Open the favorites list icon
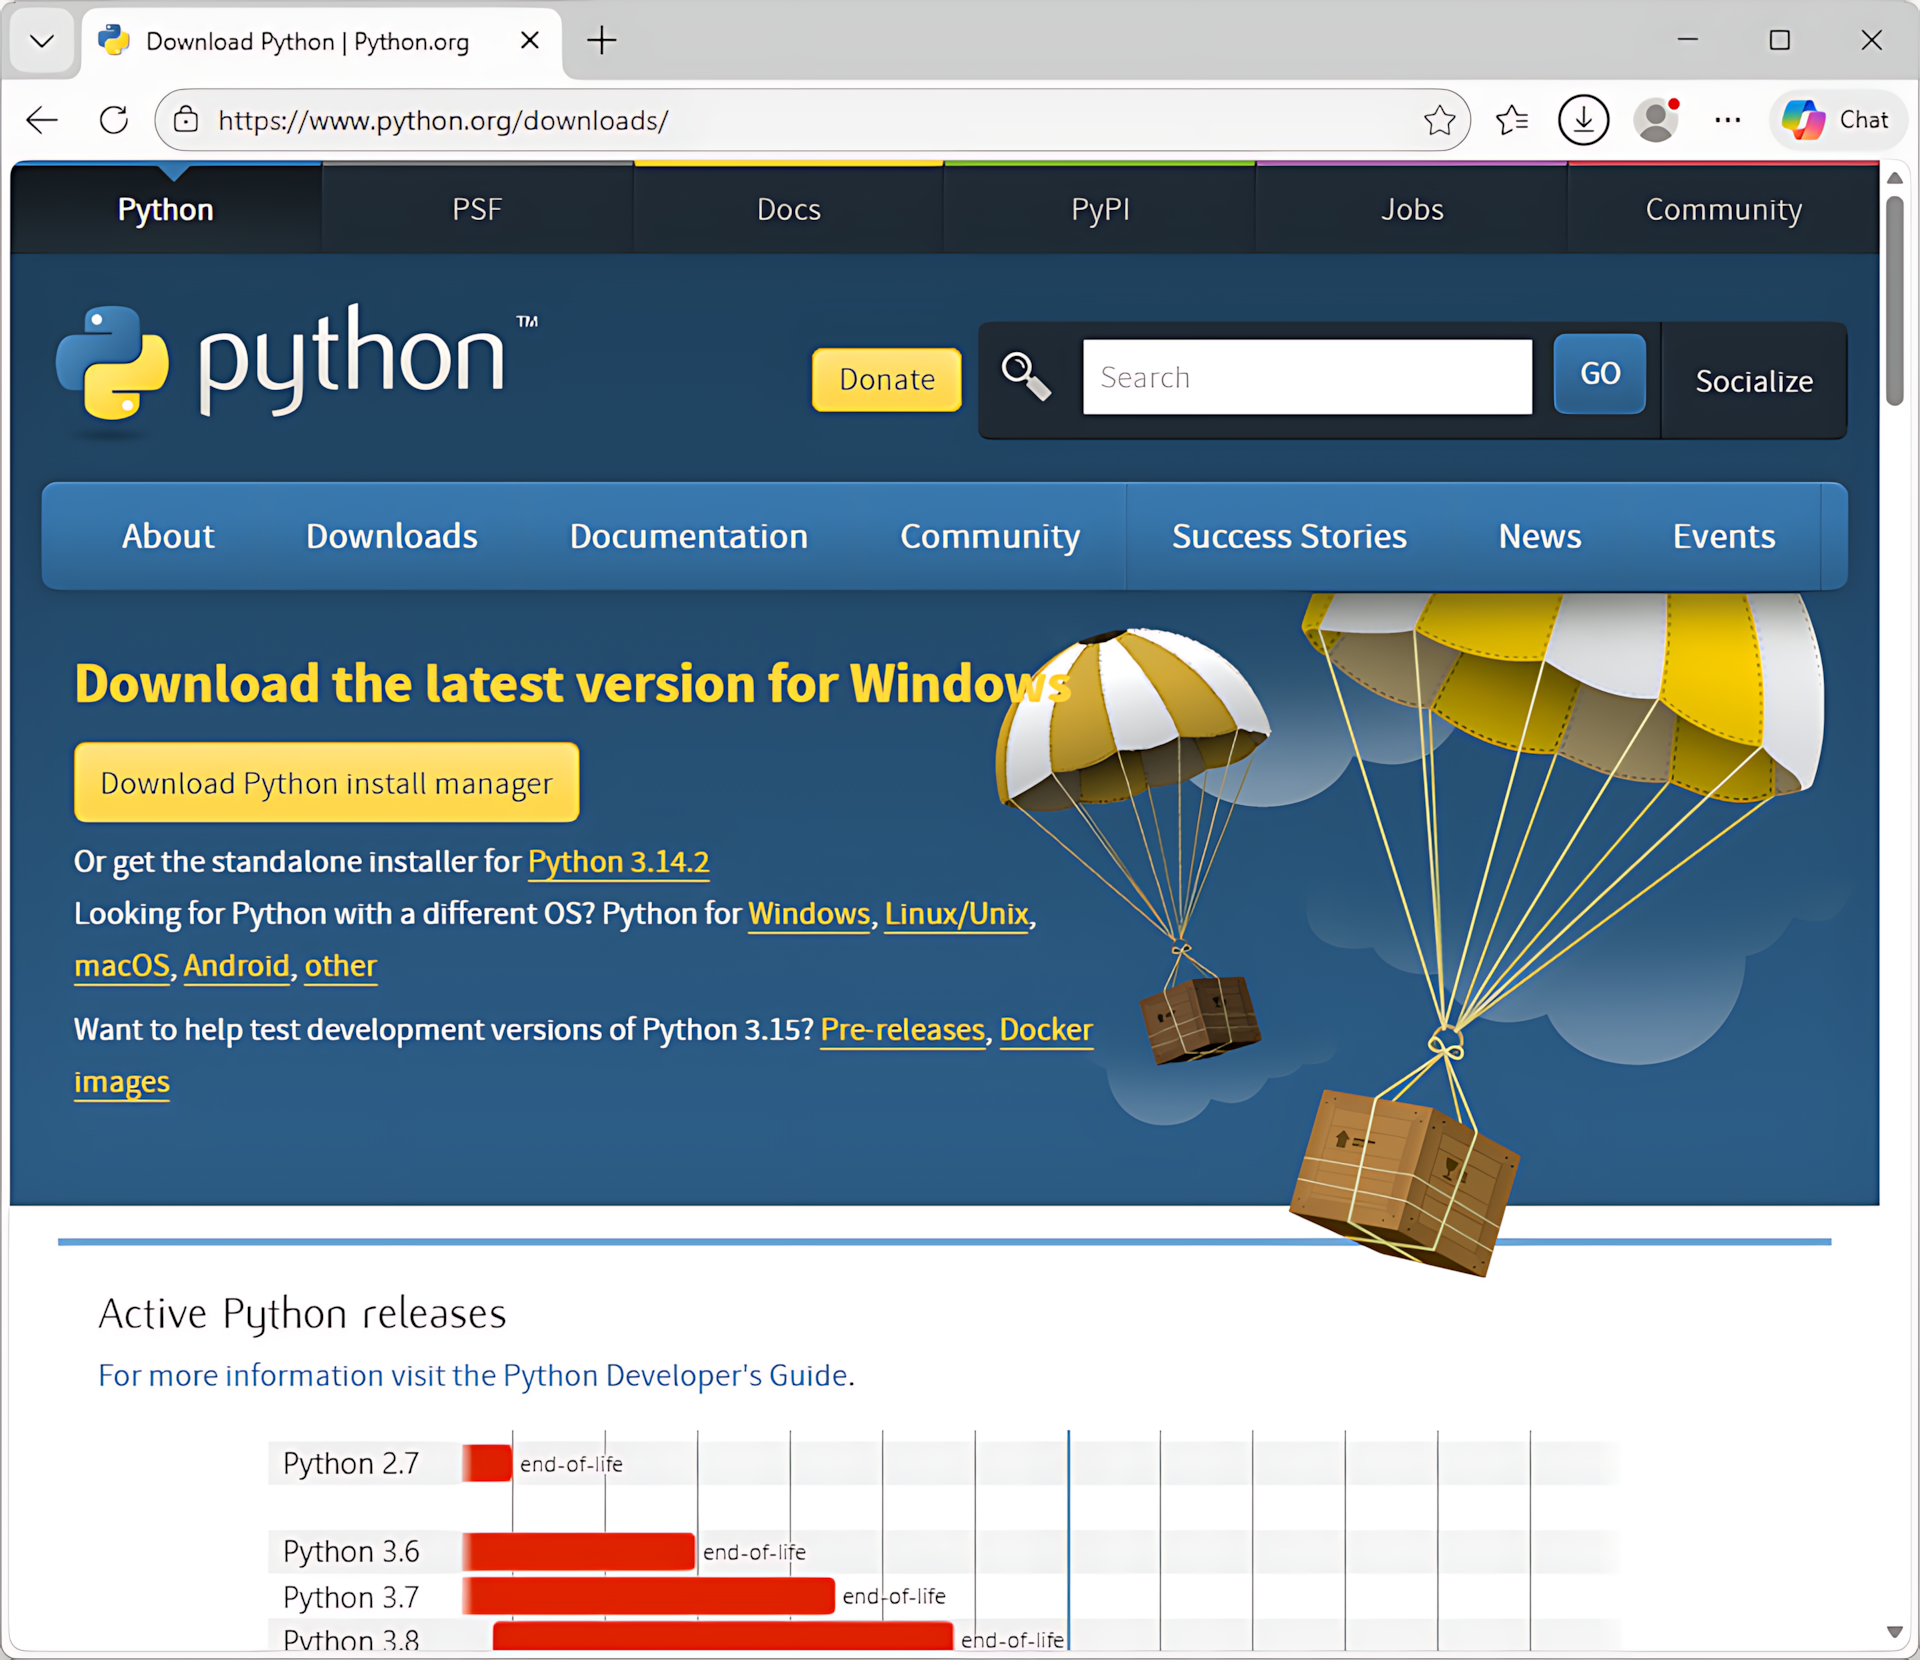 coord(1512,120)
